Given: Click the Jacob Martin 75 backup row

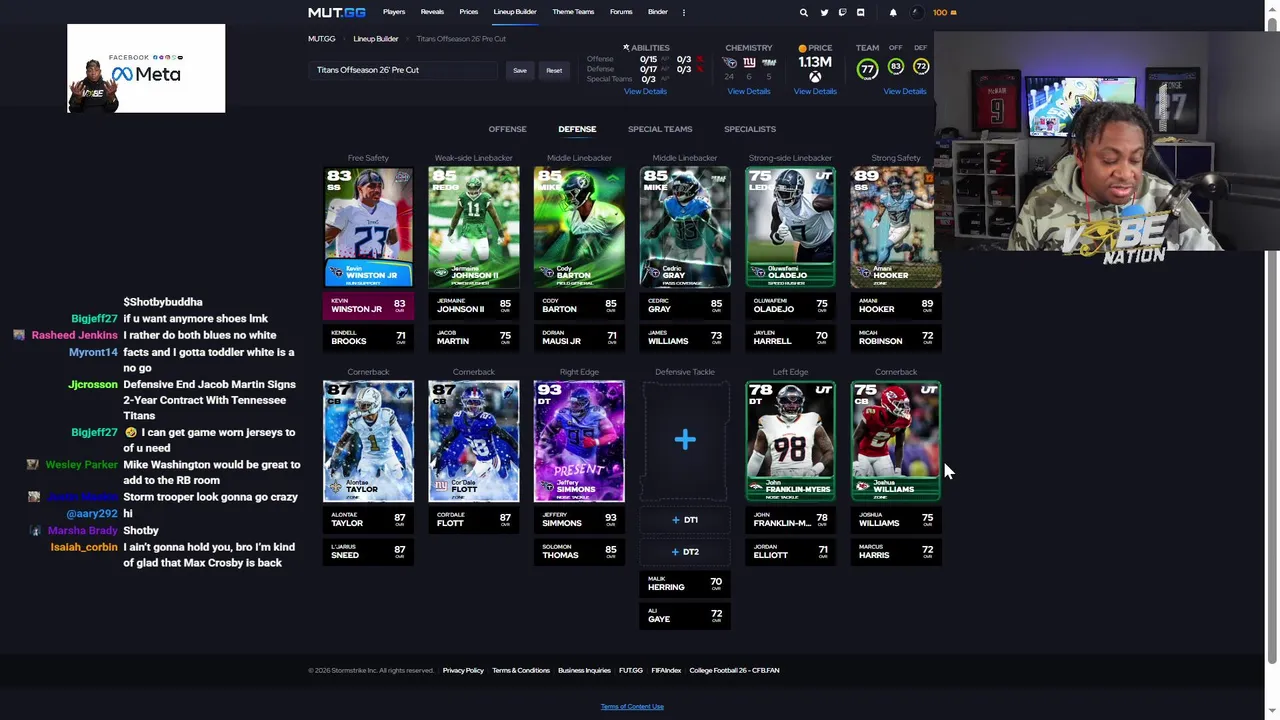Looking at the screenshot, I should coord(474,337).
